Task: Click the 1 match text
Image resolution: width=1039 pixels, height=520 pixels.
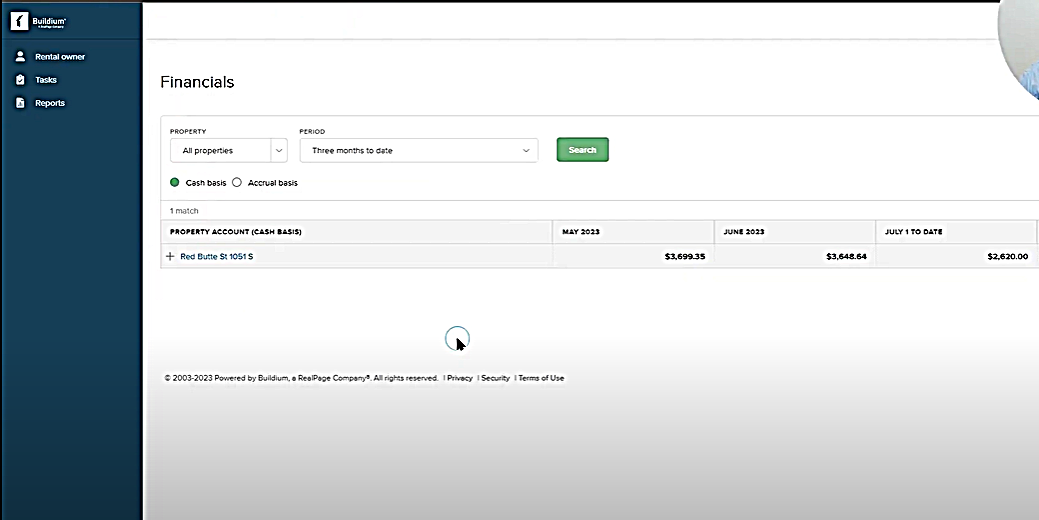Action: tap(184, 211)
